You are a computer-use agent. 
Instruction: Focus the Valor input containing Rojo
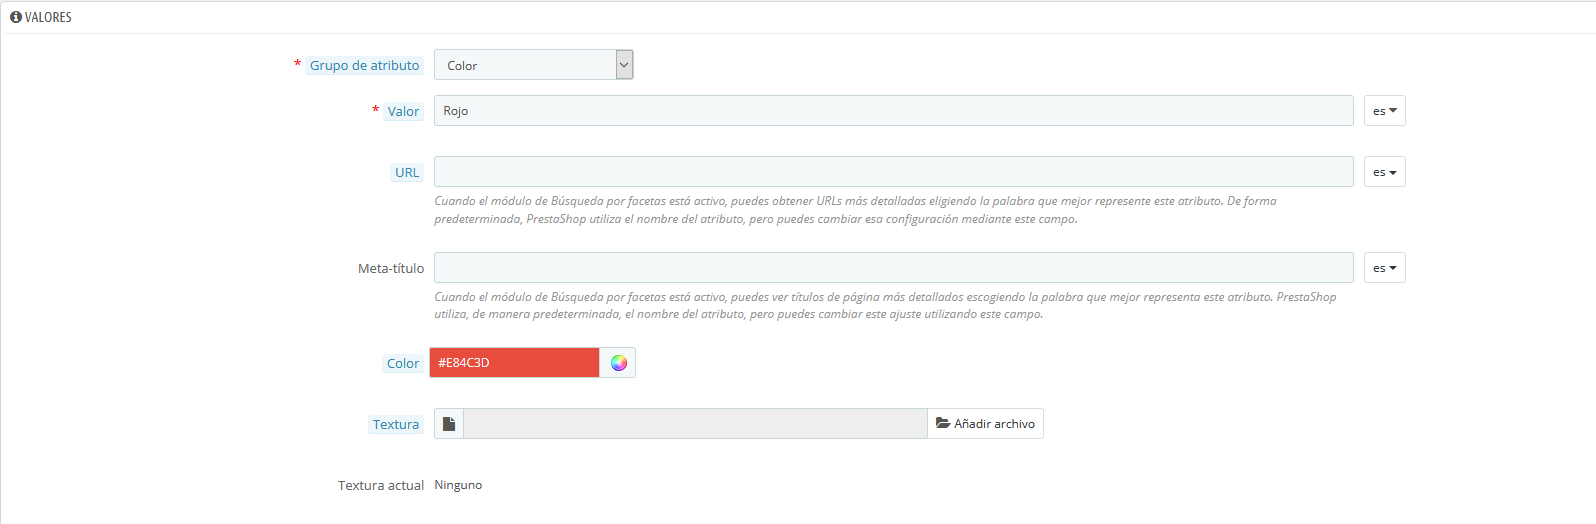(x=894, y=111)
